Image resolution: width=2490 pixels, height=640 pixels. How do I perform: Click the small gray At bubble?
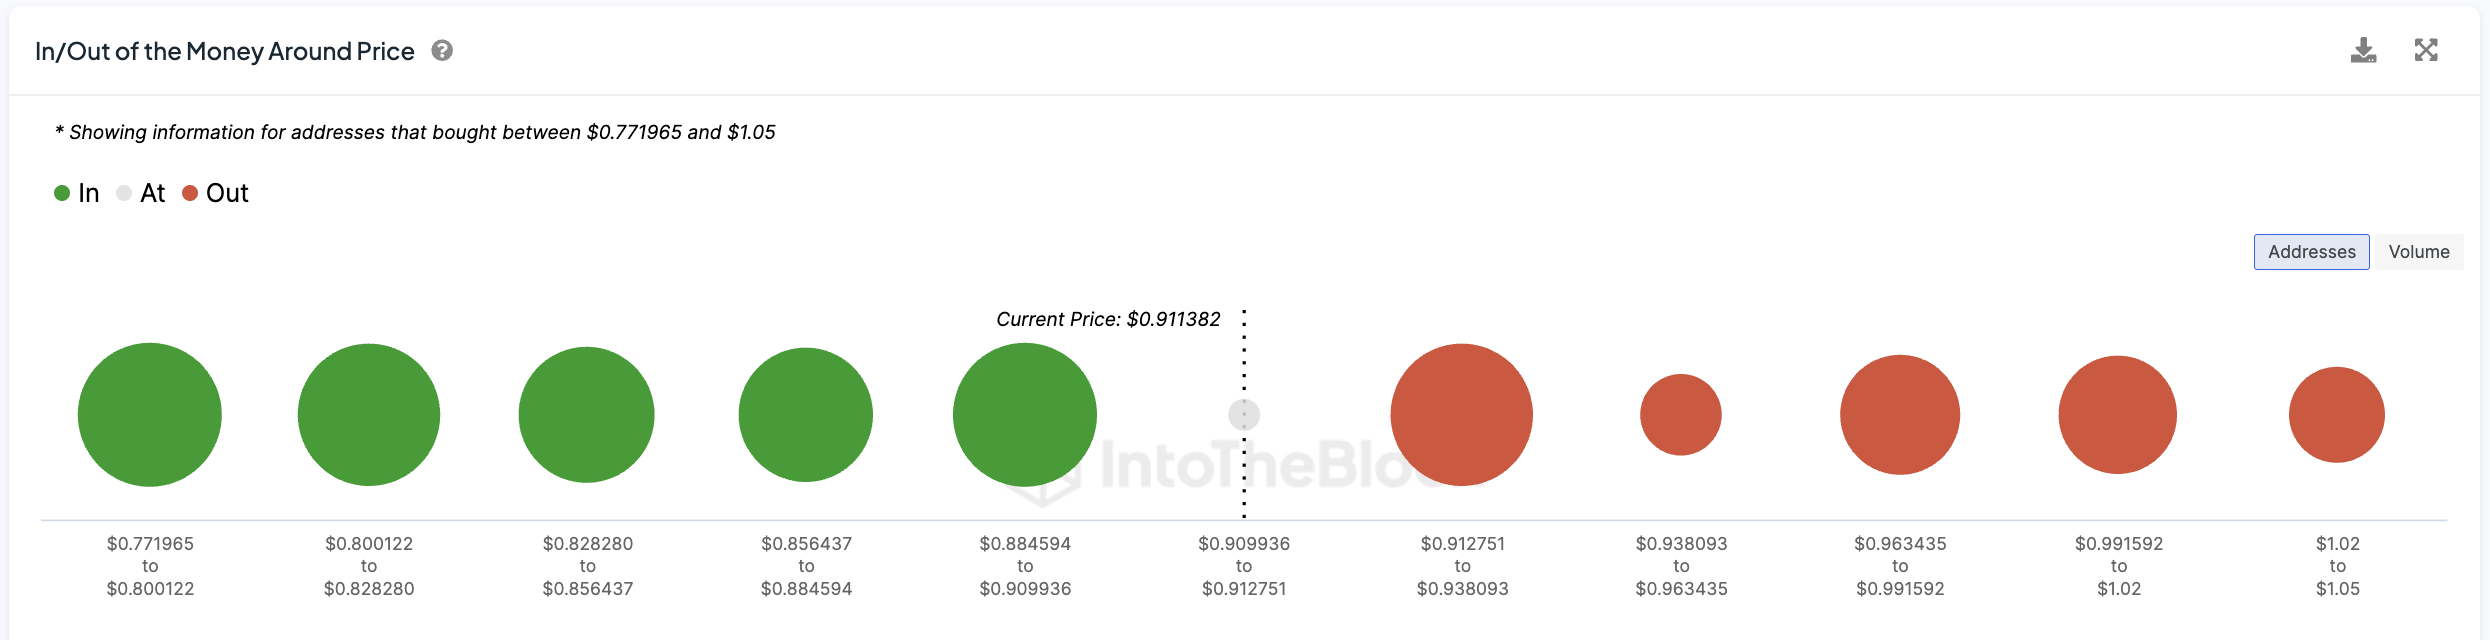(1244, 415)
